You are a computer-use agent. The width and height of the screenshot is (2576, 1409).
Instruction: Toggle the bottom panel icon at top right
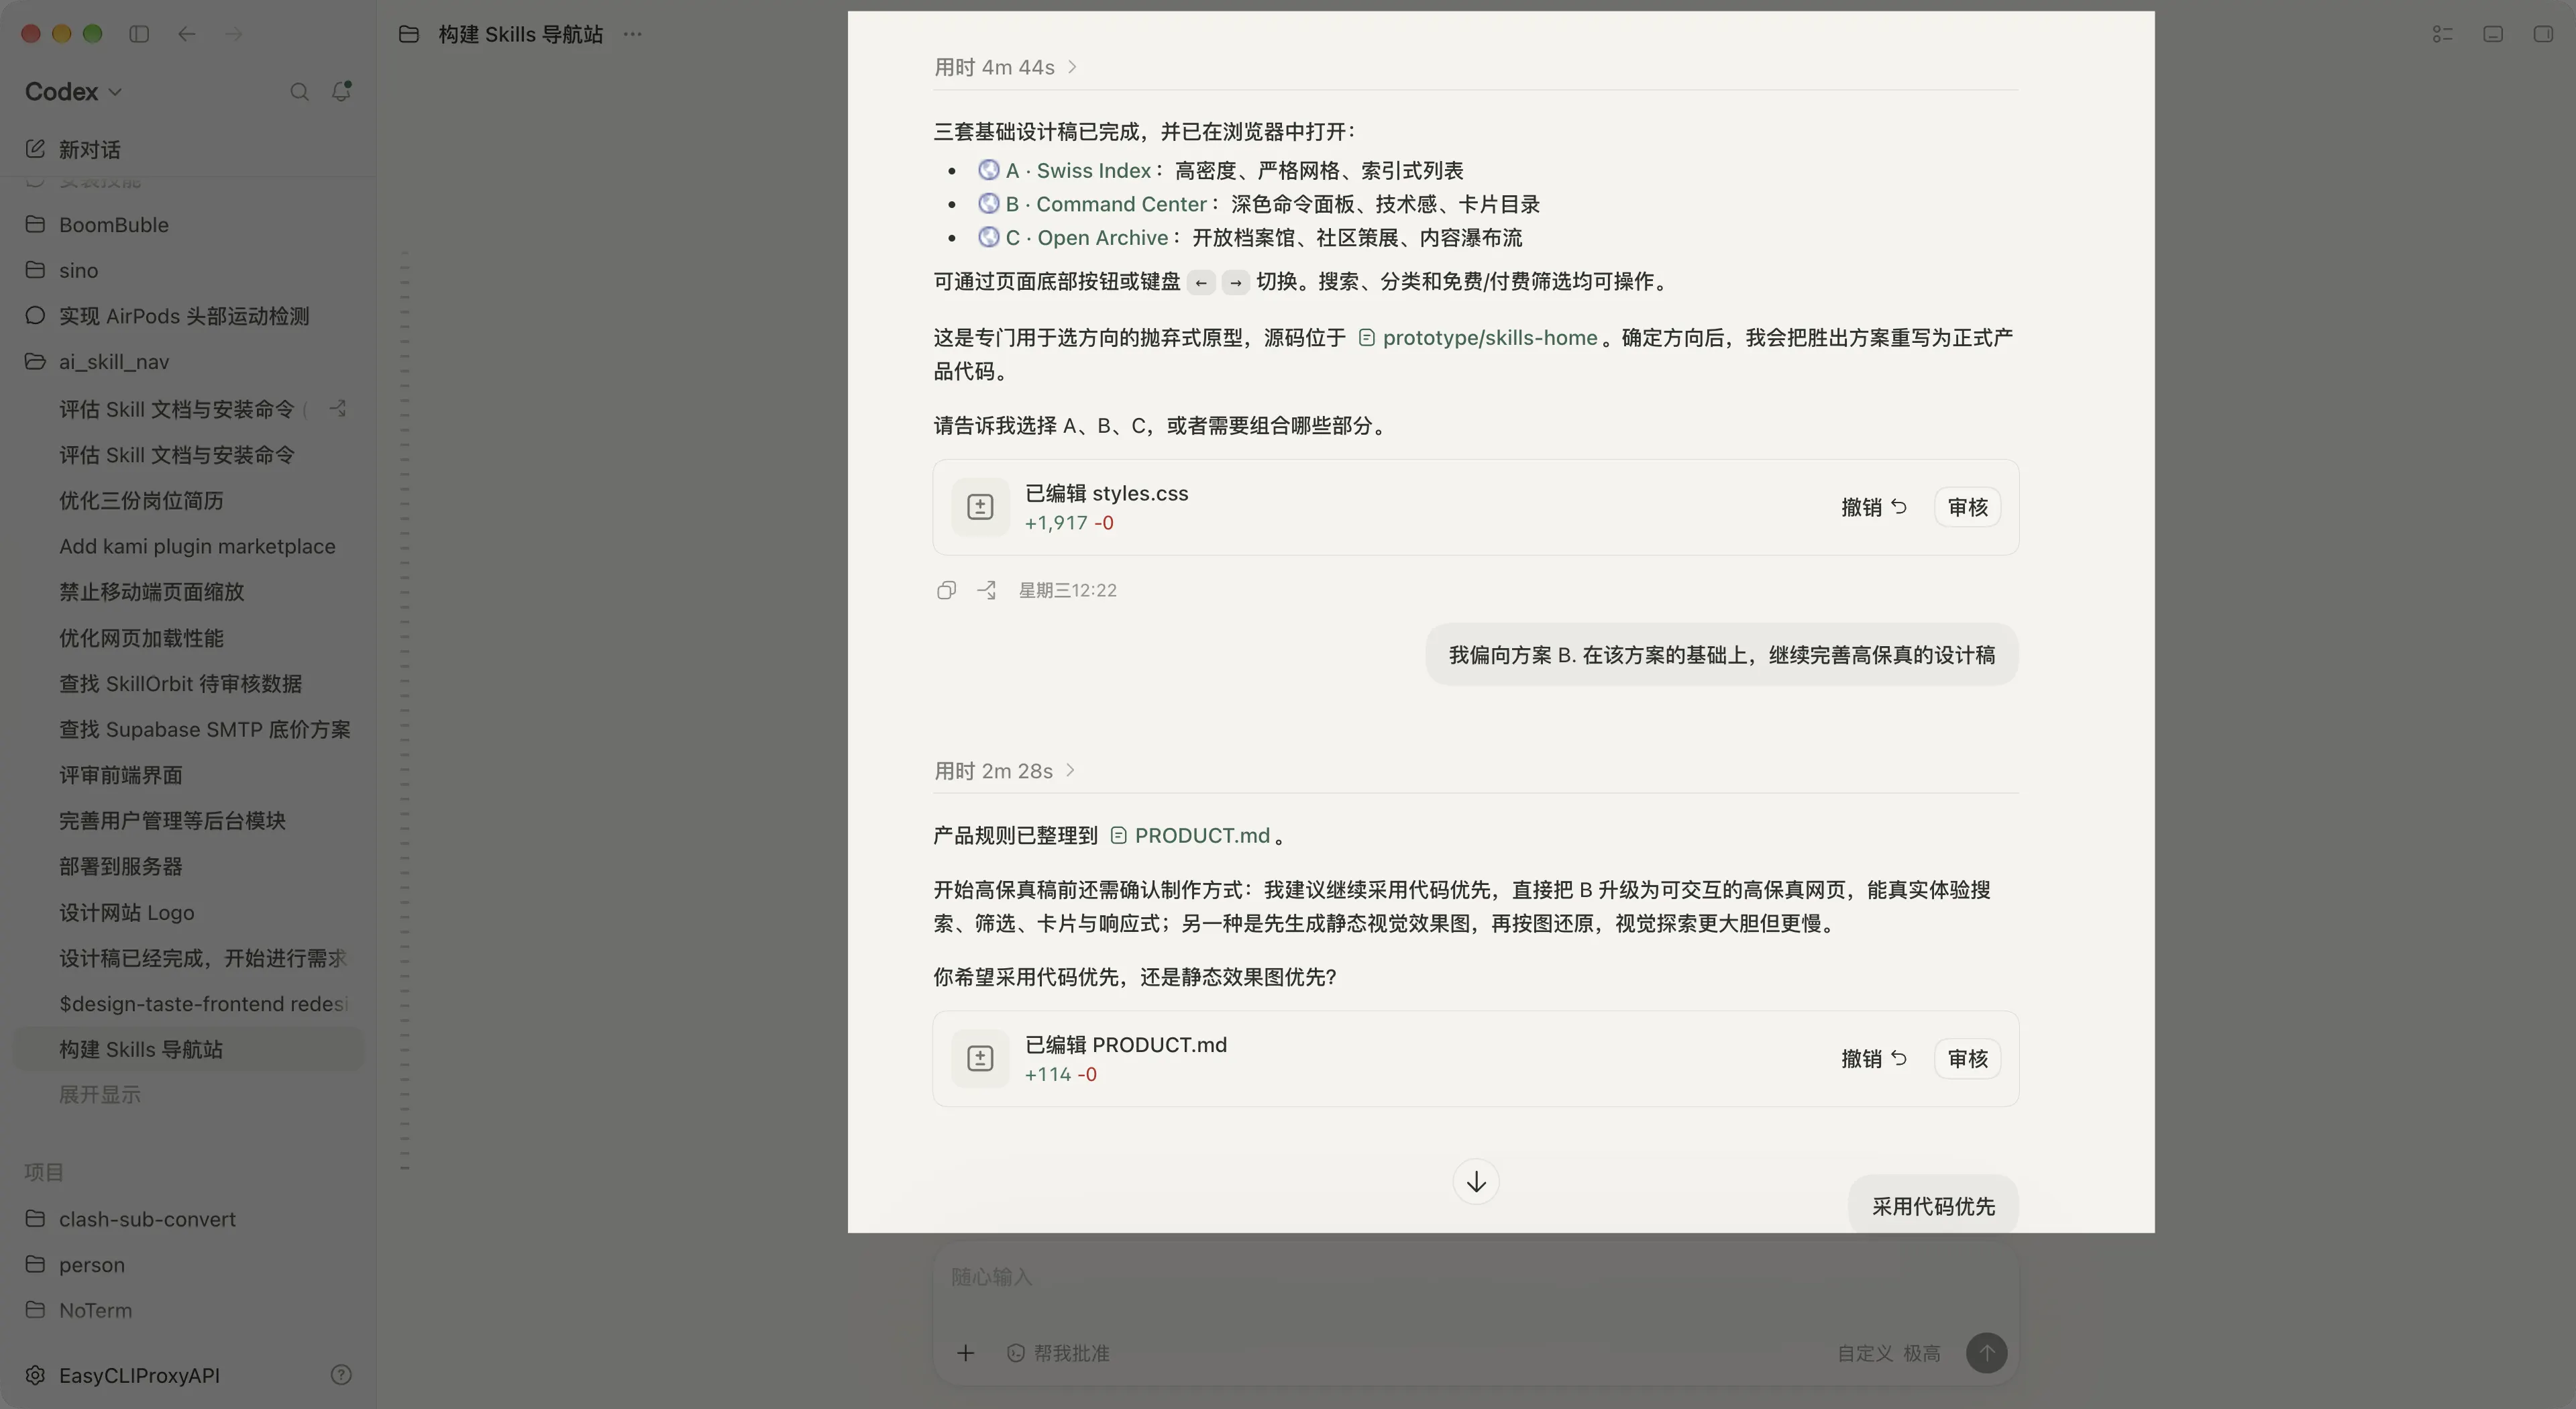coord(2493,34)
